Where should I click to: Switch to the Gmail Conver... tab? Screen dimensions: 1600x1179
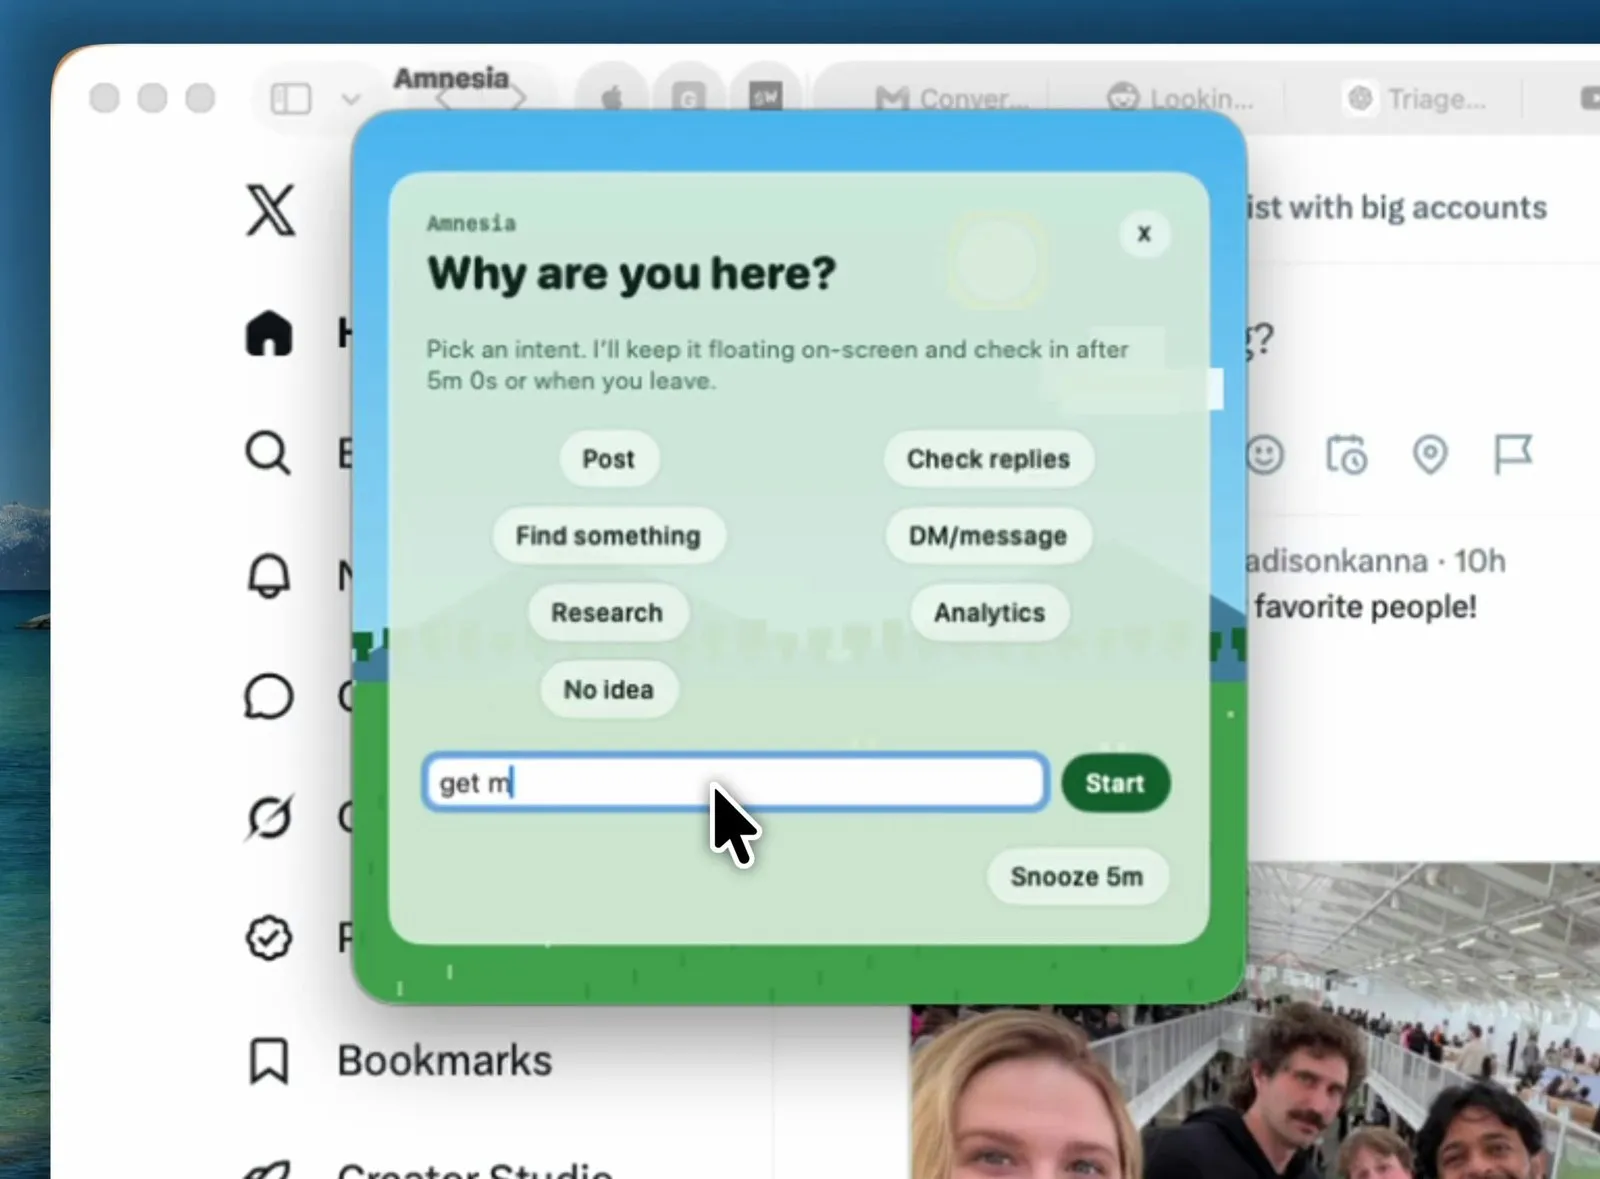(x=950, y=98)
